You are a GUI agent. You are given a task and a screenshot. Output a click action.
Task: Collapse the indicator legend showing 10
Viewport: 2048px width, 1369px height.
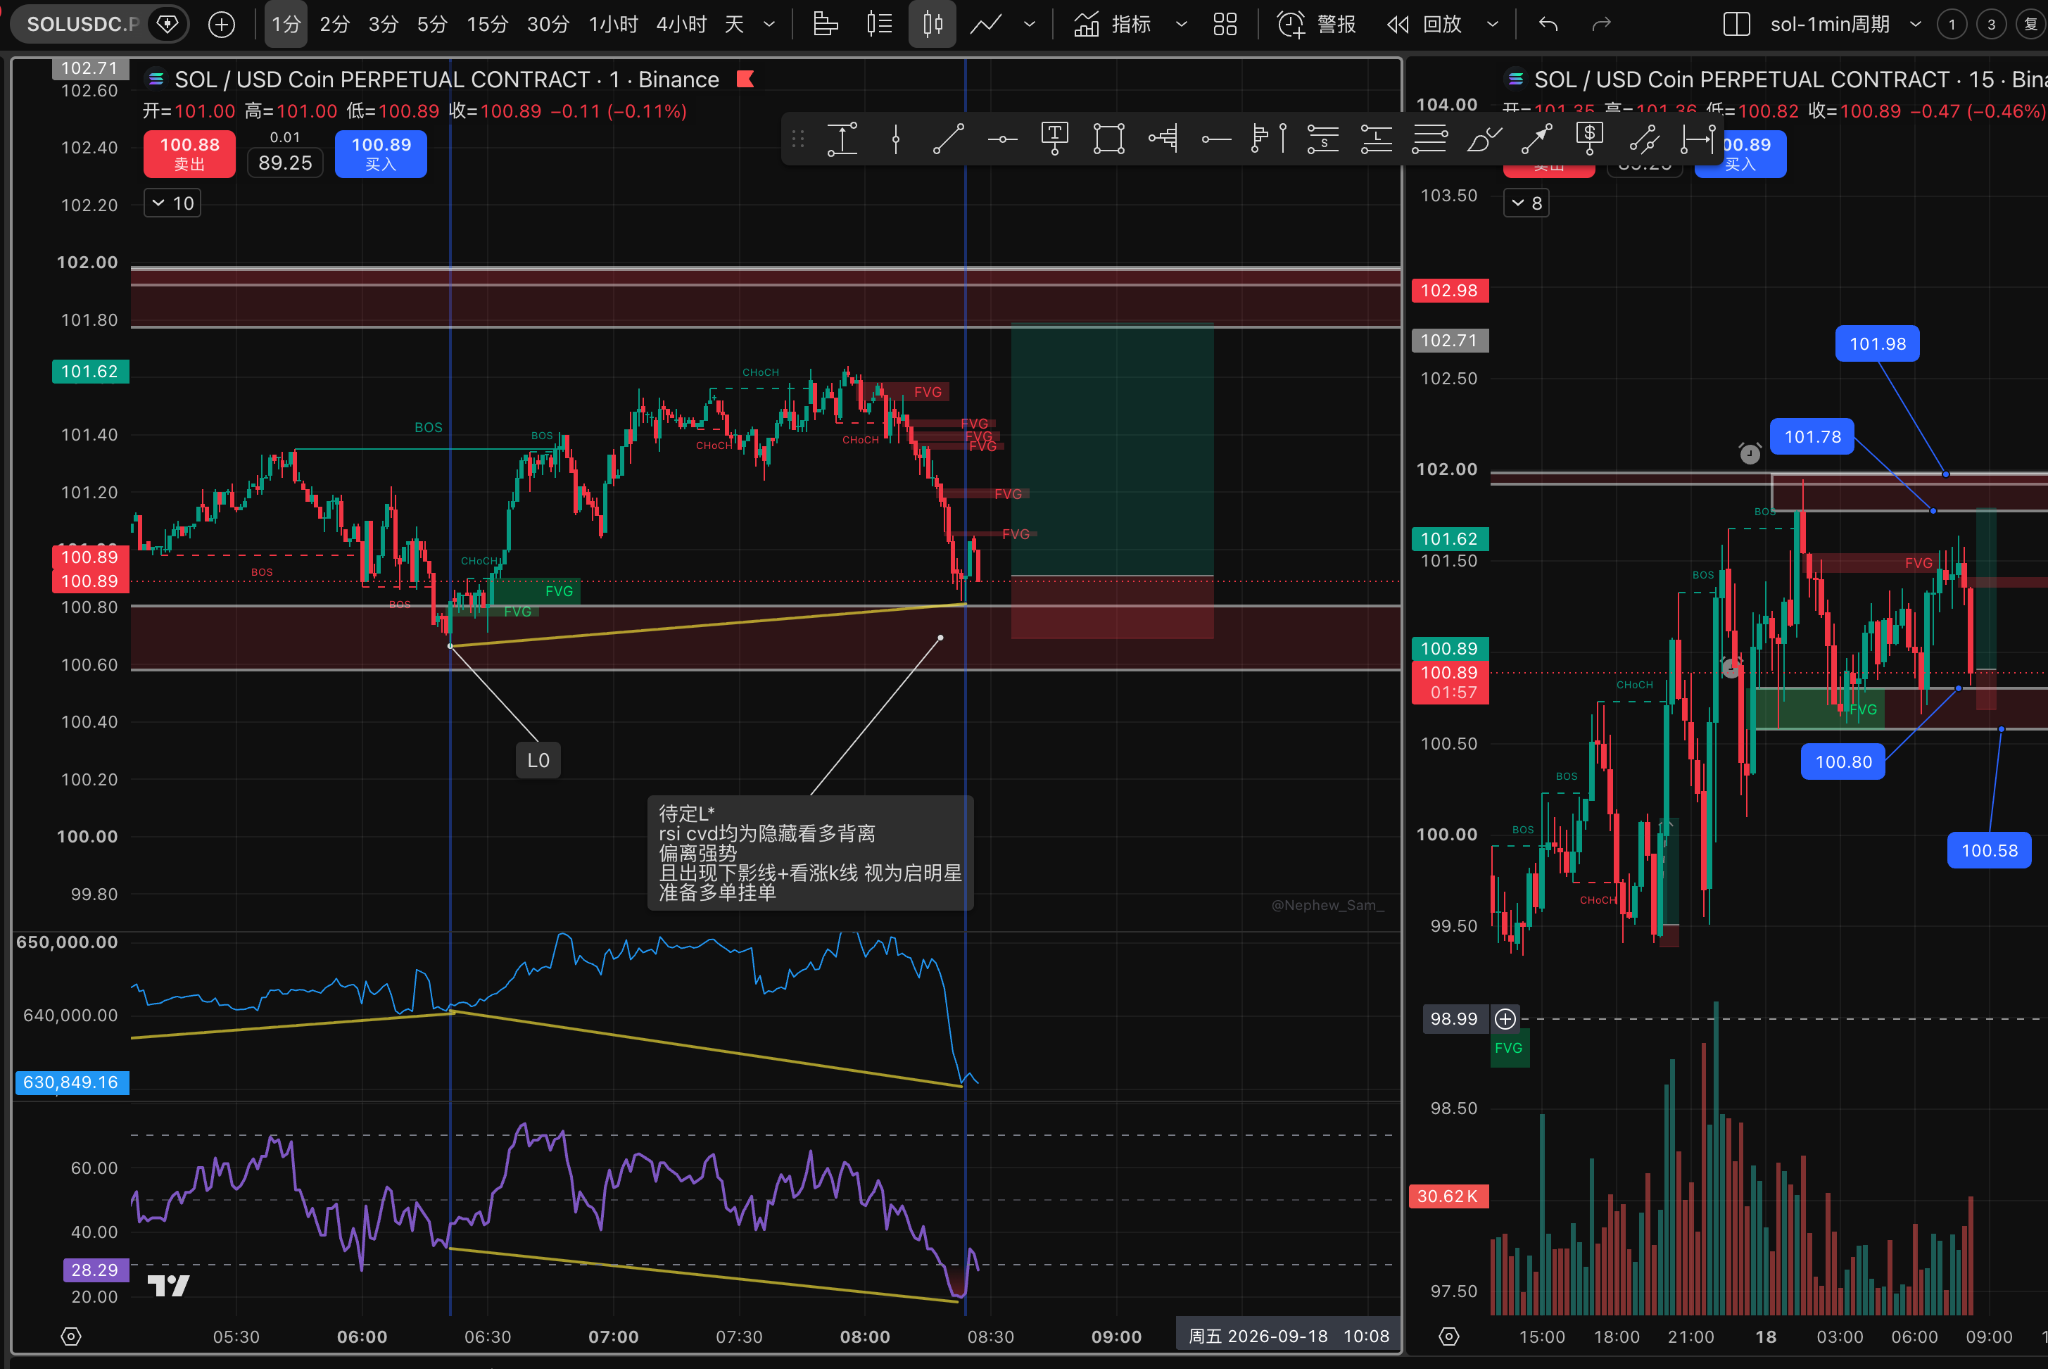[x=173, y=203]
